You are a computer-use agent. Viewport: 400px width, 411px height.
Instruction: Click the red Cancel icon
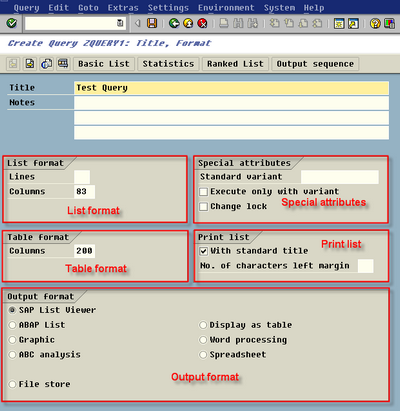pyautogui.click(x=202, y=23)
